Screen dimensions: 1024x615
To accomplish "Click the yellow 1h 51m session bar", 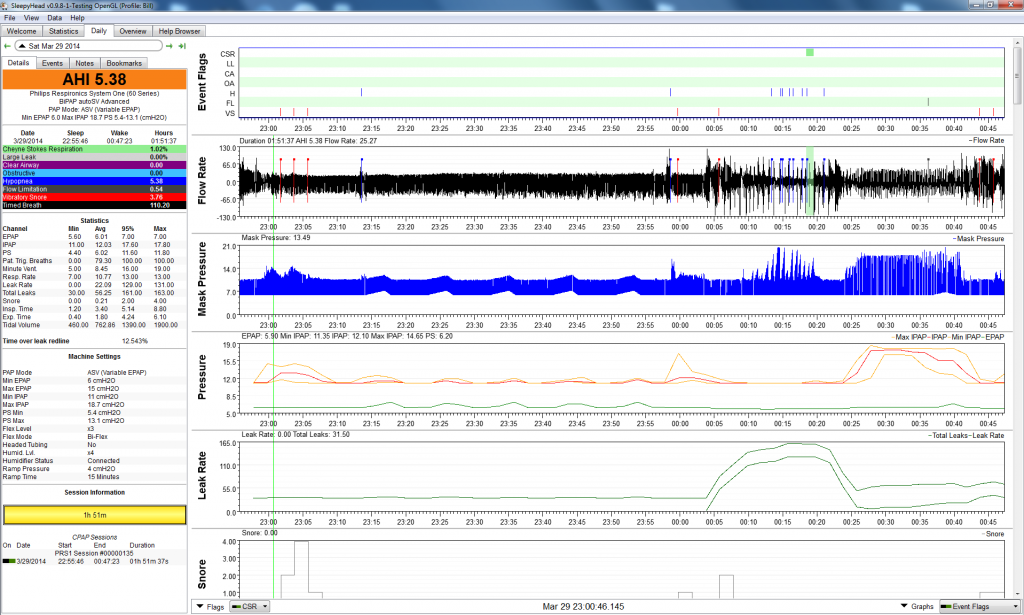I will pyautogui.click(x=95, y=515).
